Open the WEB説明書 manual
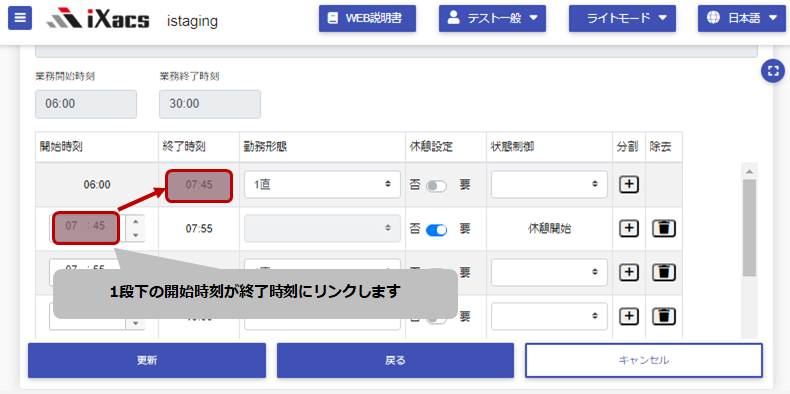The width and height of the screenshot is (790, 394). tap(367, 19)
